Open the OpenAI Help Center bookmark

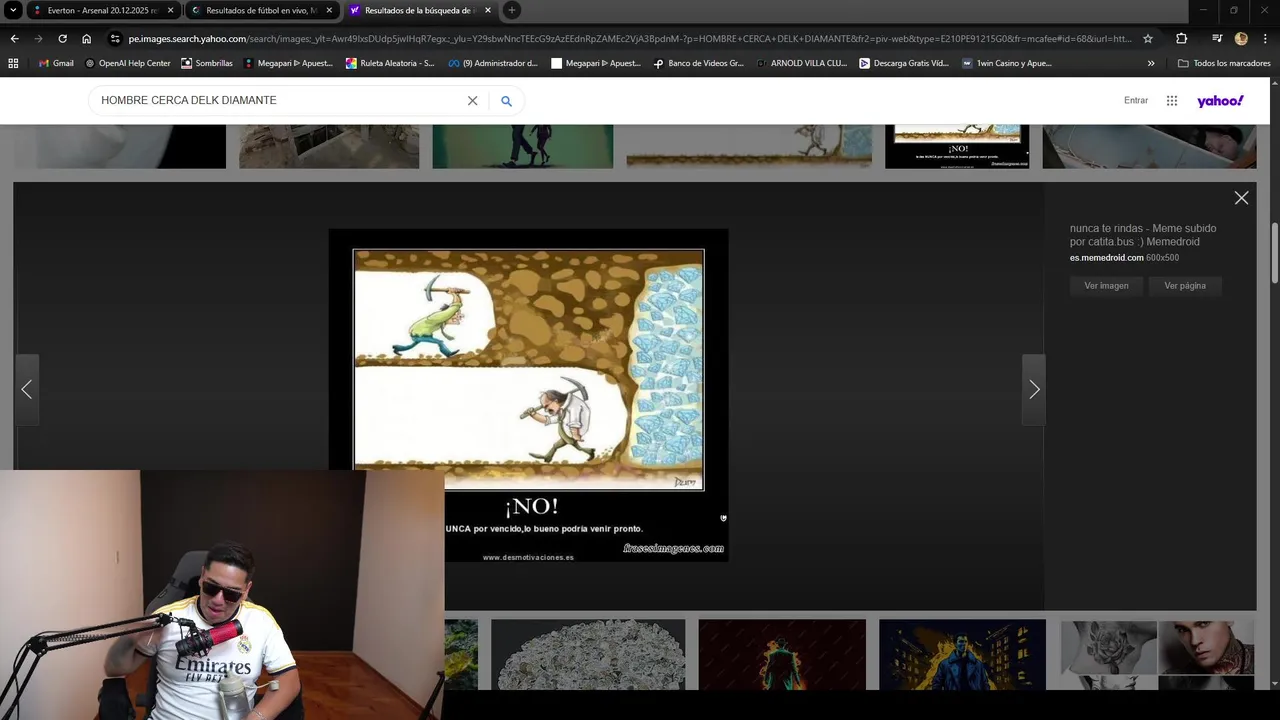point(128,63)
